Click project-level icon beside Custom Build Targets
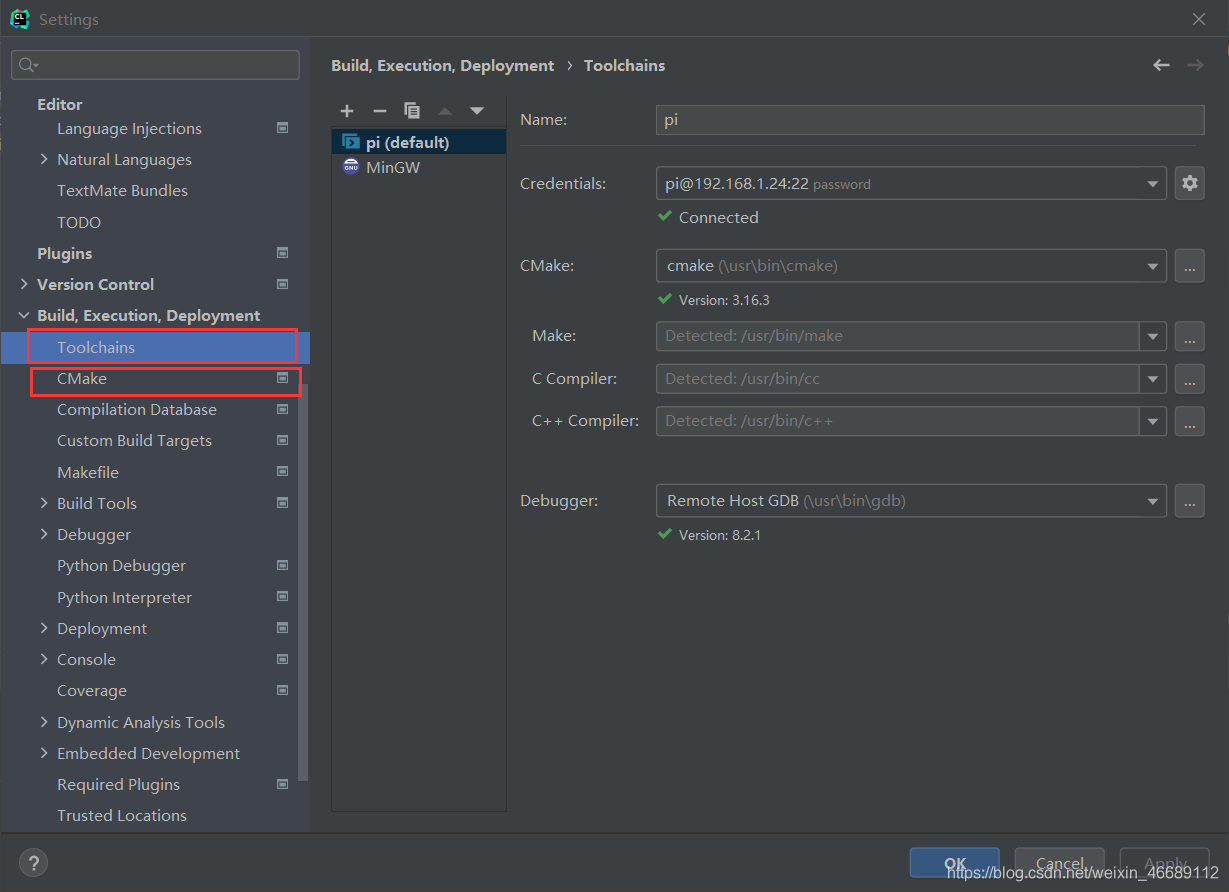Image resolution: width=1229 pixels, height=892 pixels. click(x=283, y=440)
